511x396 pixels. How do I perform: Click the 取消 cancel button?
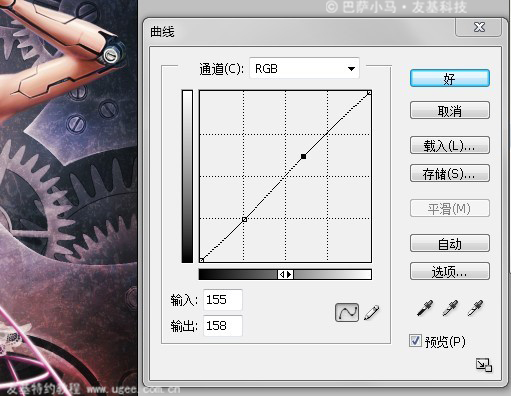pos(450,110)
